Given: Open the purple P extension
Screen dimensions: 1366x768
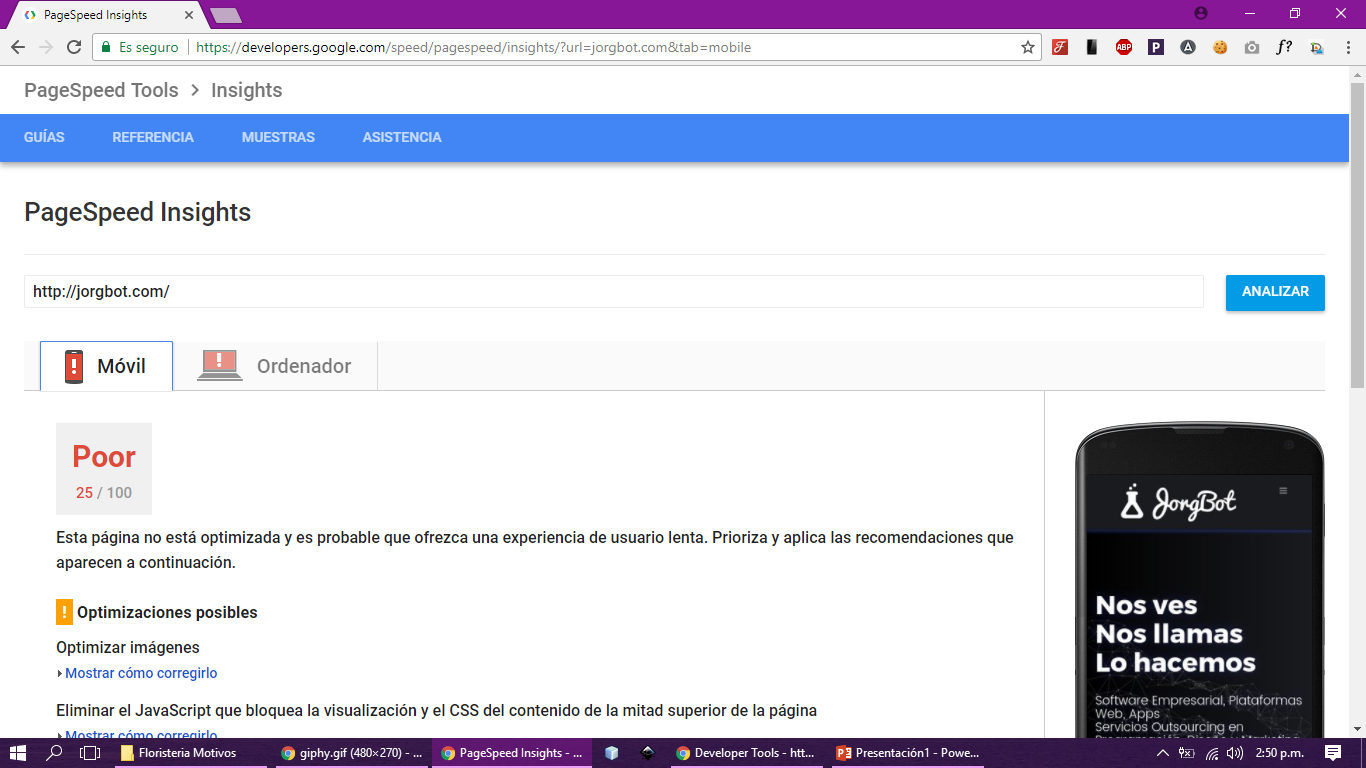Looking at the screenshot, I should pos(1156,47).
